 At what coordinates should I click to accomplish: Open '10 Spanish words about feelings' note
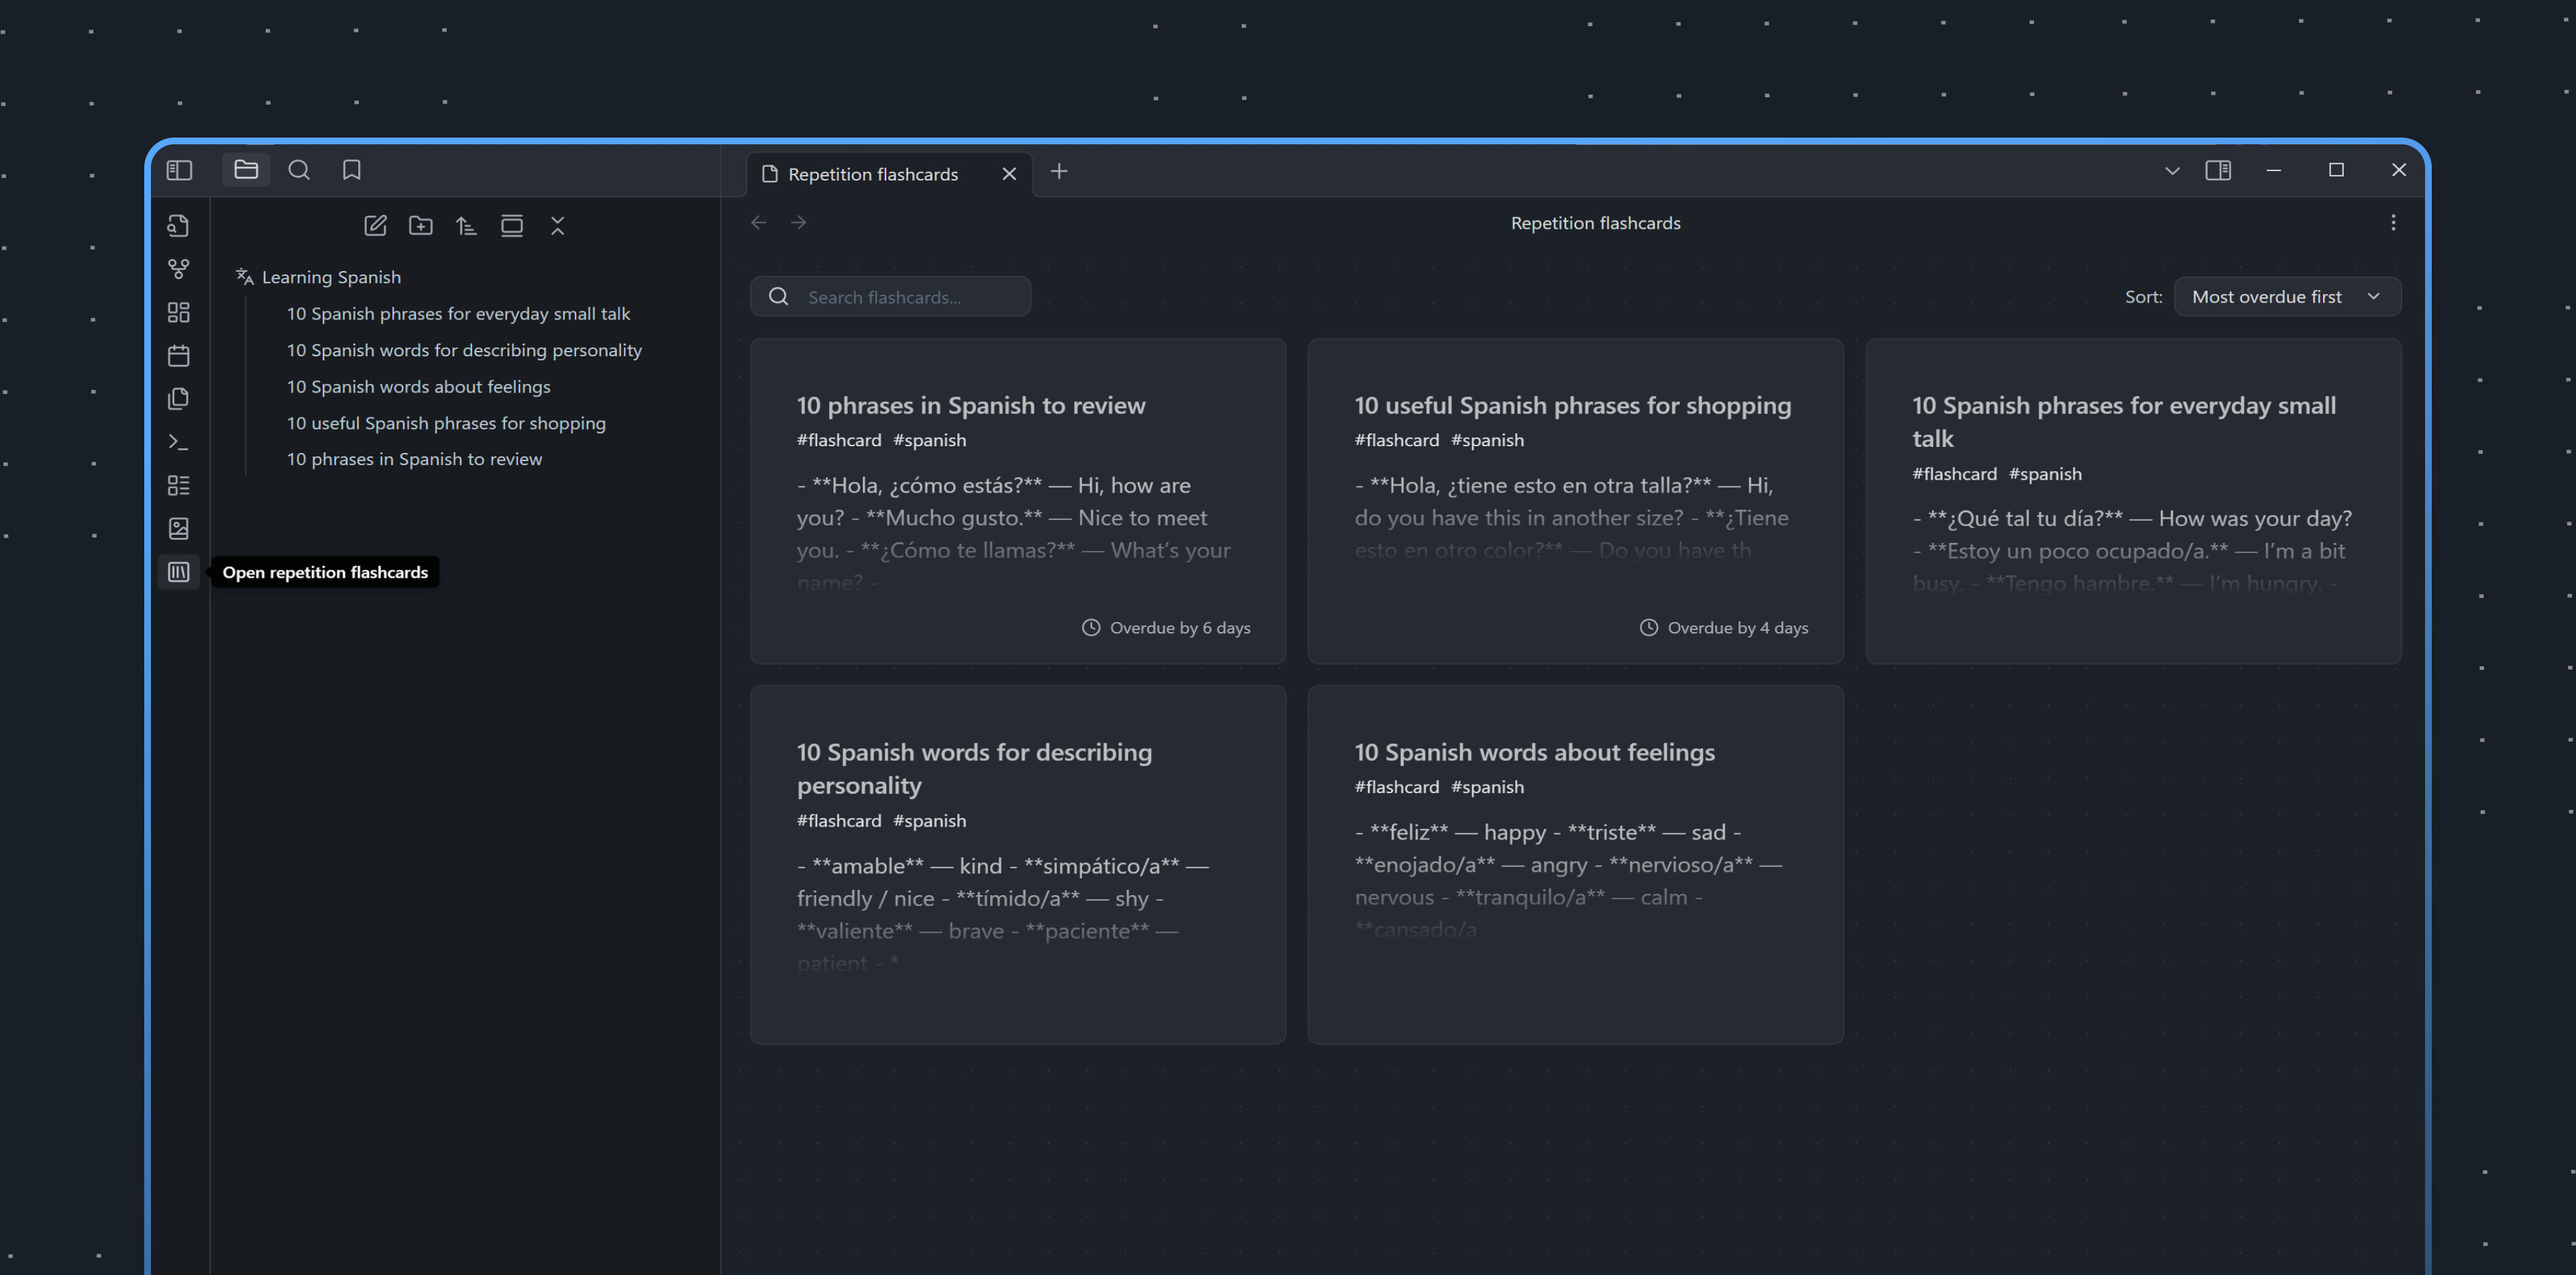418,387
